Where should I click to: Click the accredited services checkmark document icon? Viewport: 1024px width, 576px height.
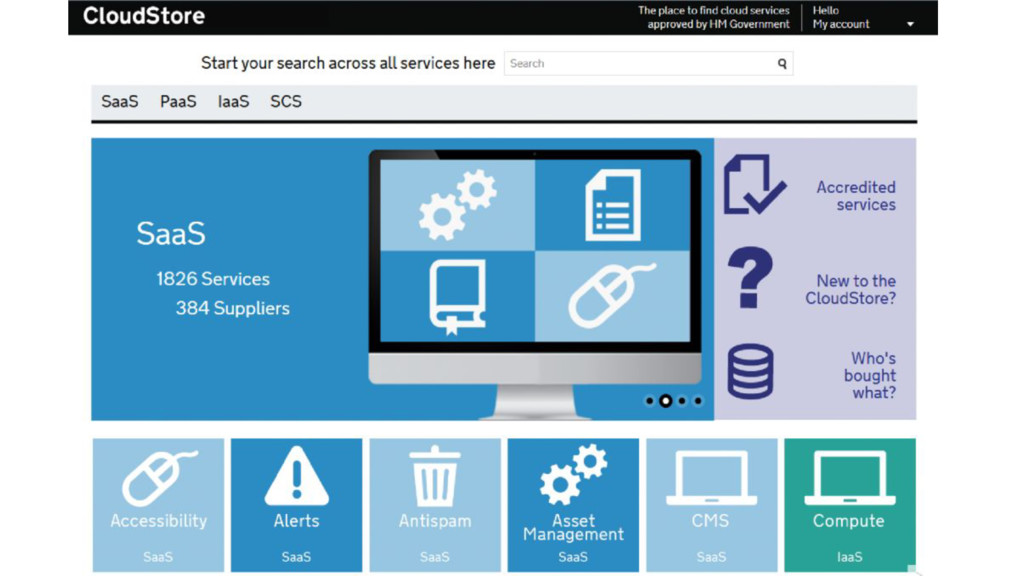754,185
